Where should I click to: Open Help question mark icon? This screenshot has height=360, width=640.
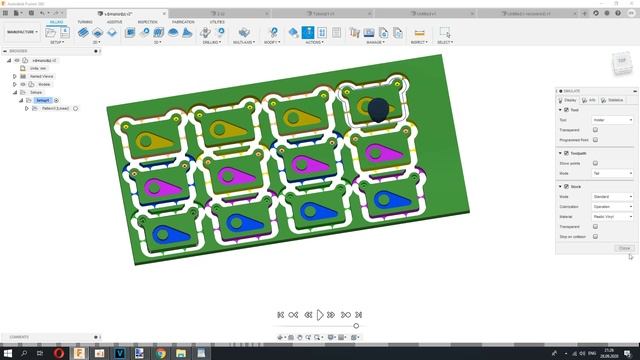pyautogui.click(x=618, y=13)
